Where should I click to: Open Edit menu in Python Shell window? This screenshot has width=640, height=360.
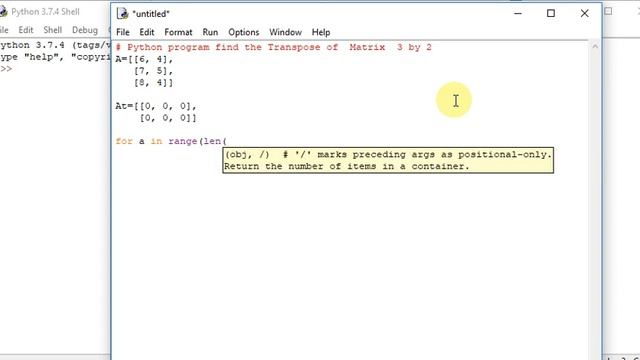click(25, 30)
